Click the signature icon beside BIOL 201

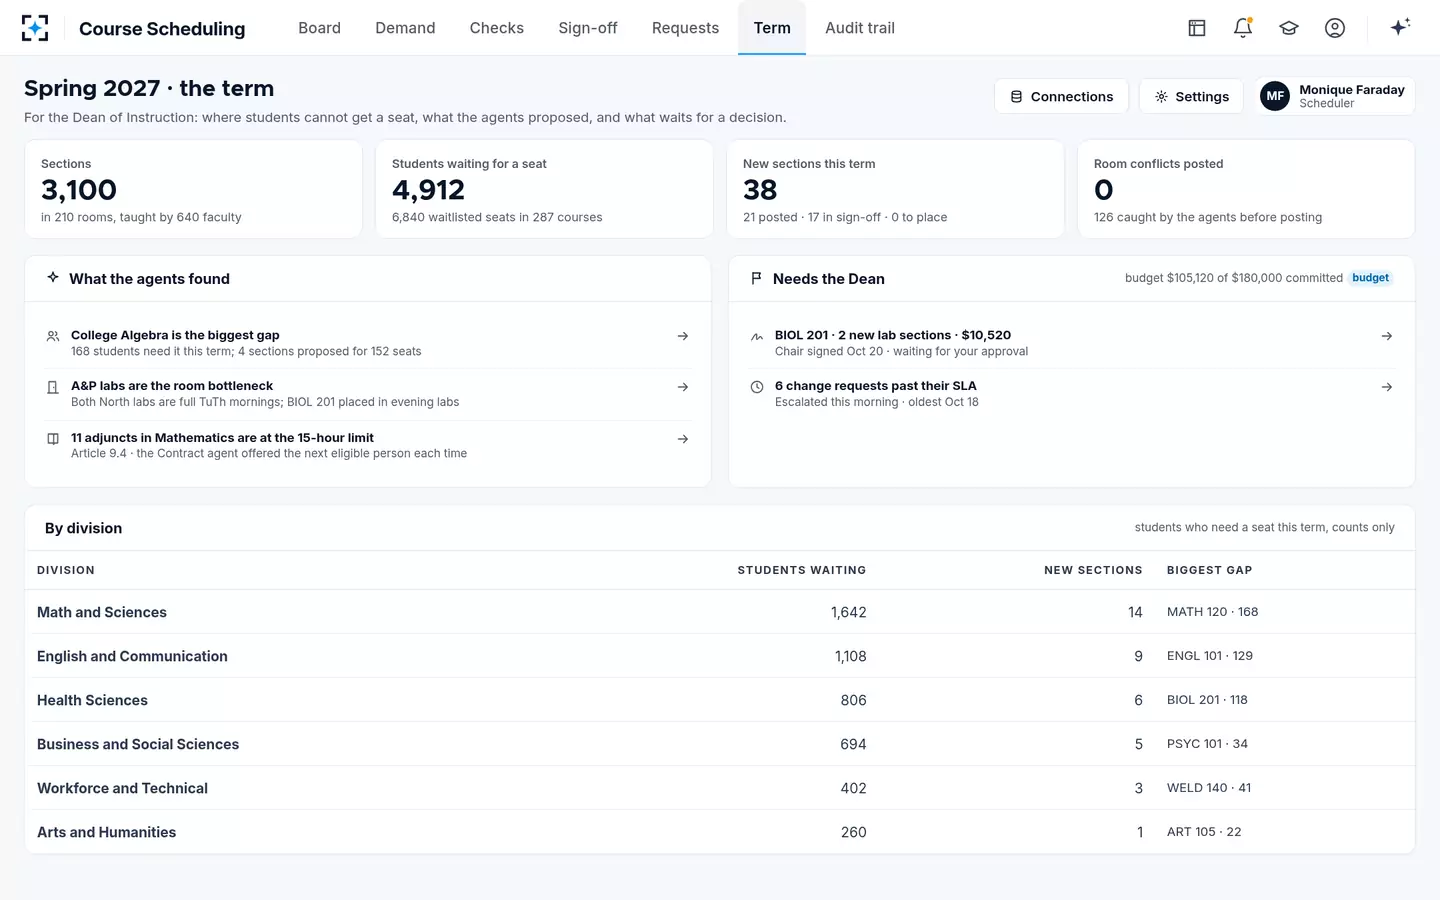pyautogui.click(x=757, y=336)
